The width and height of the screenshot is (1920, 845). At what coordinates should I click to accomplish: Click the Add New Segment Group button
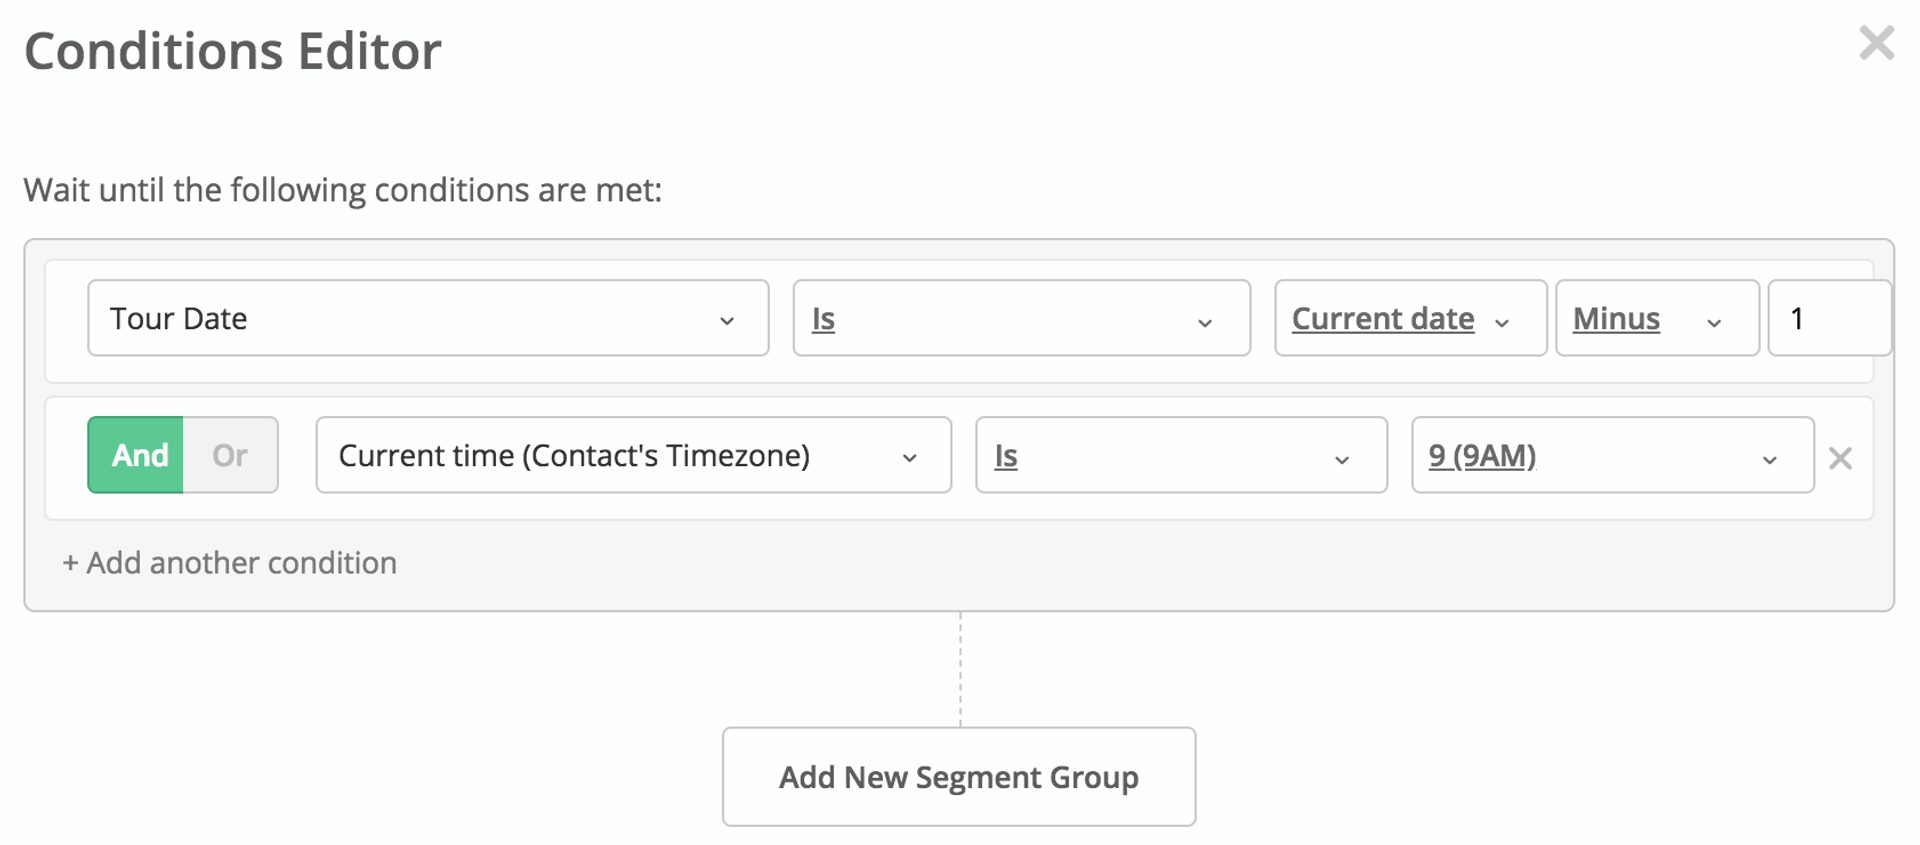click(x=958, y=777)
